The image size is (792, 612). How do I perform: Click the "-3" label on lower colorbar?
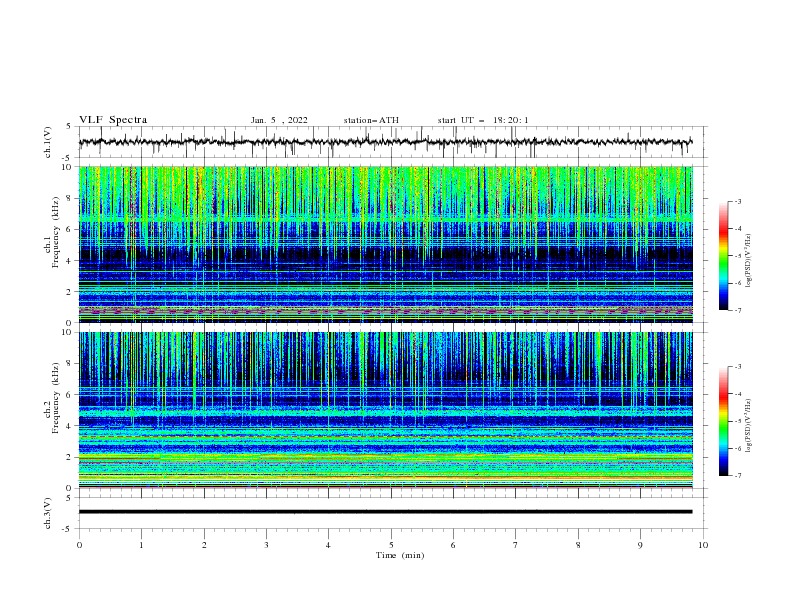click(x=738, y=367)
